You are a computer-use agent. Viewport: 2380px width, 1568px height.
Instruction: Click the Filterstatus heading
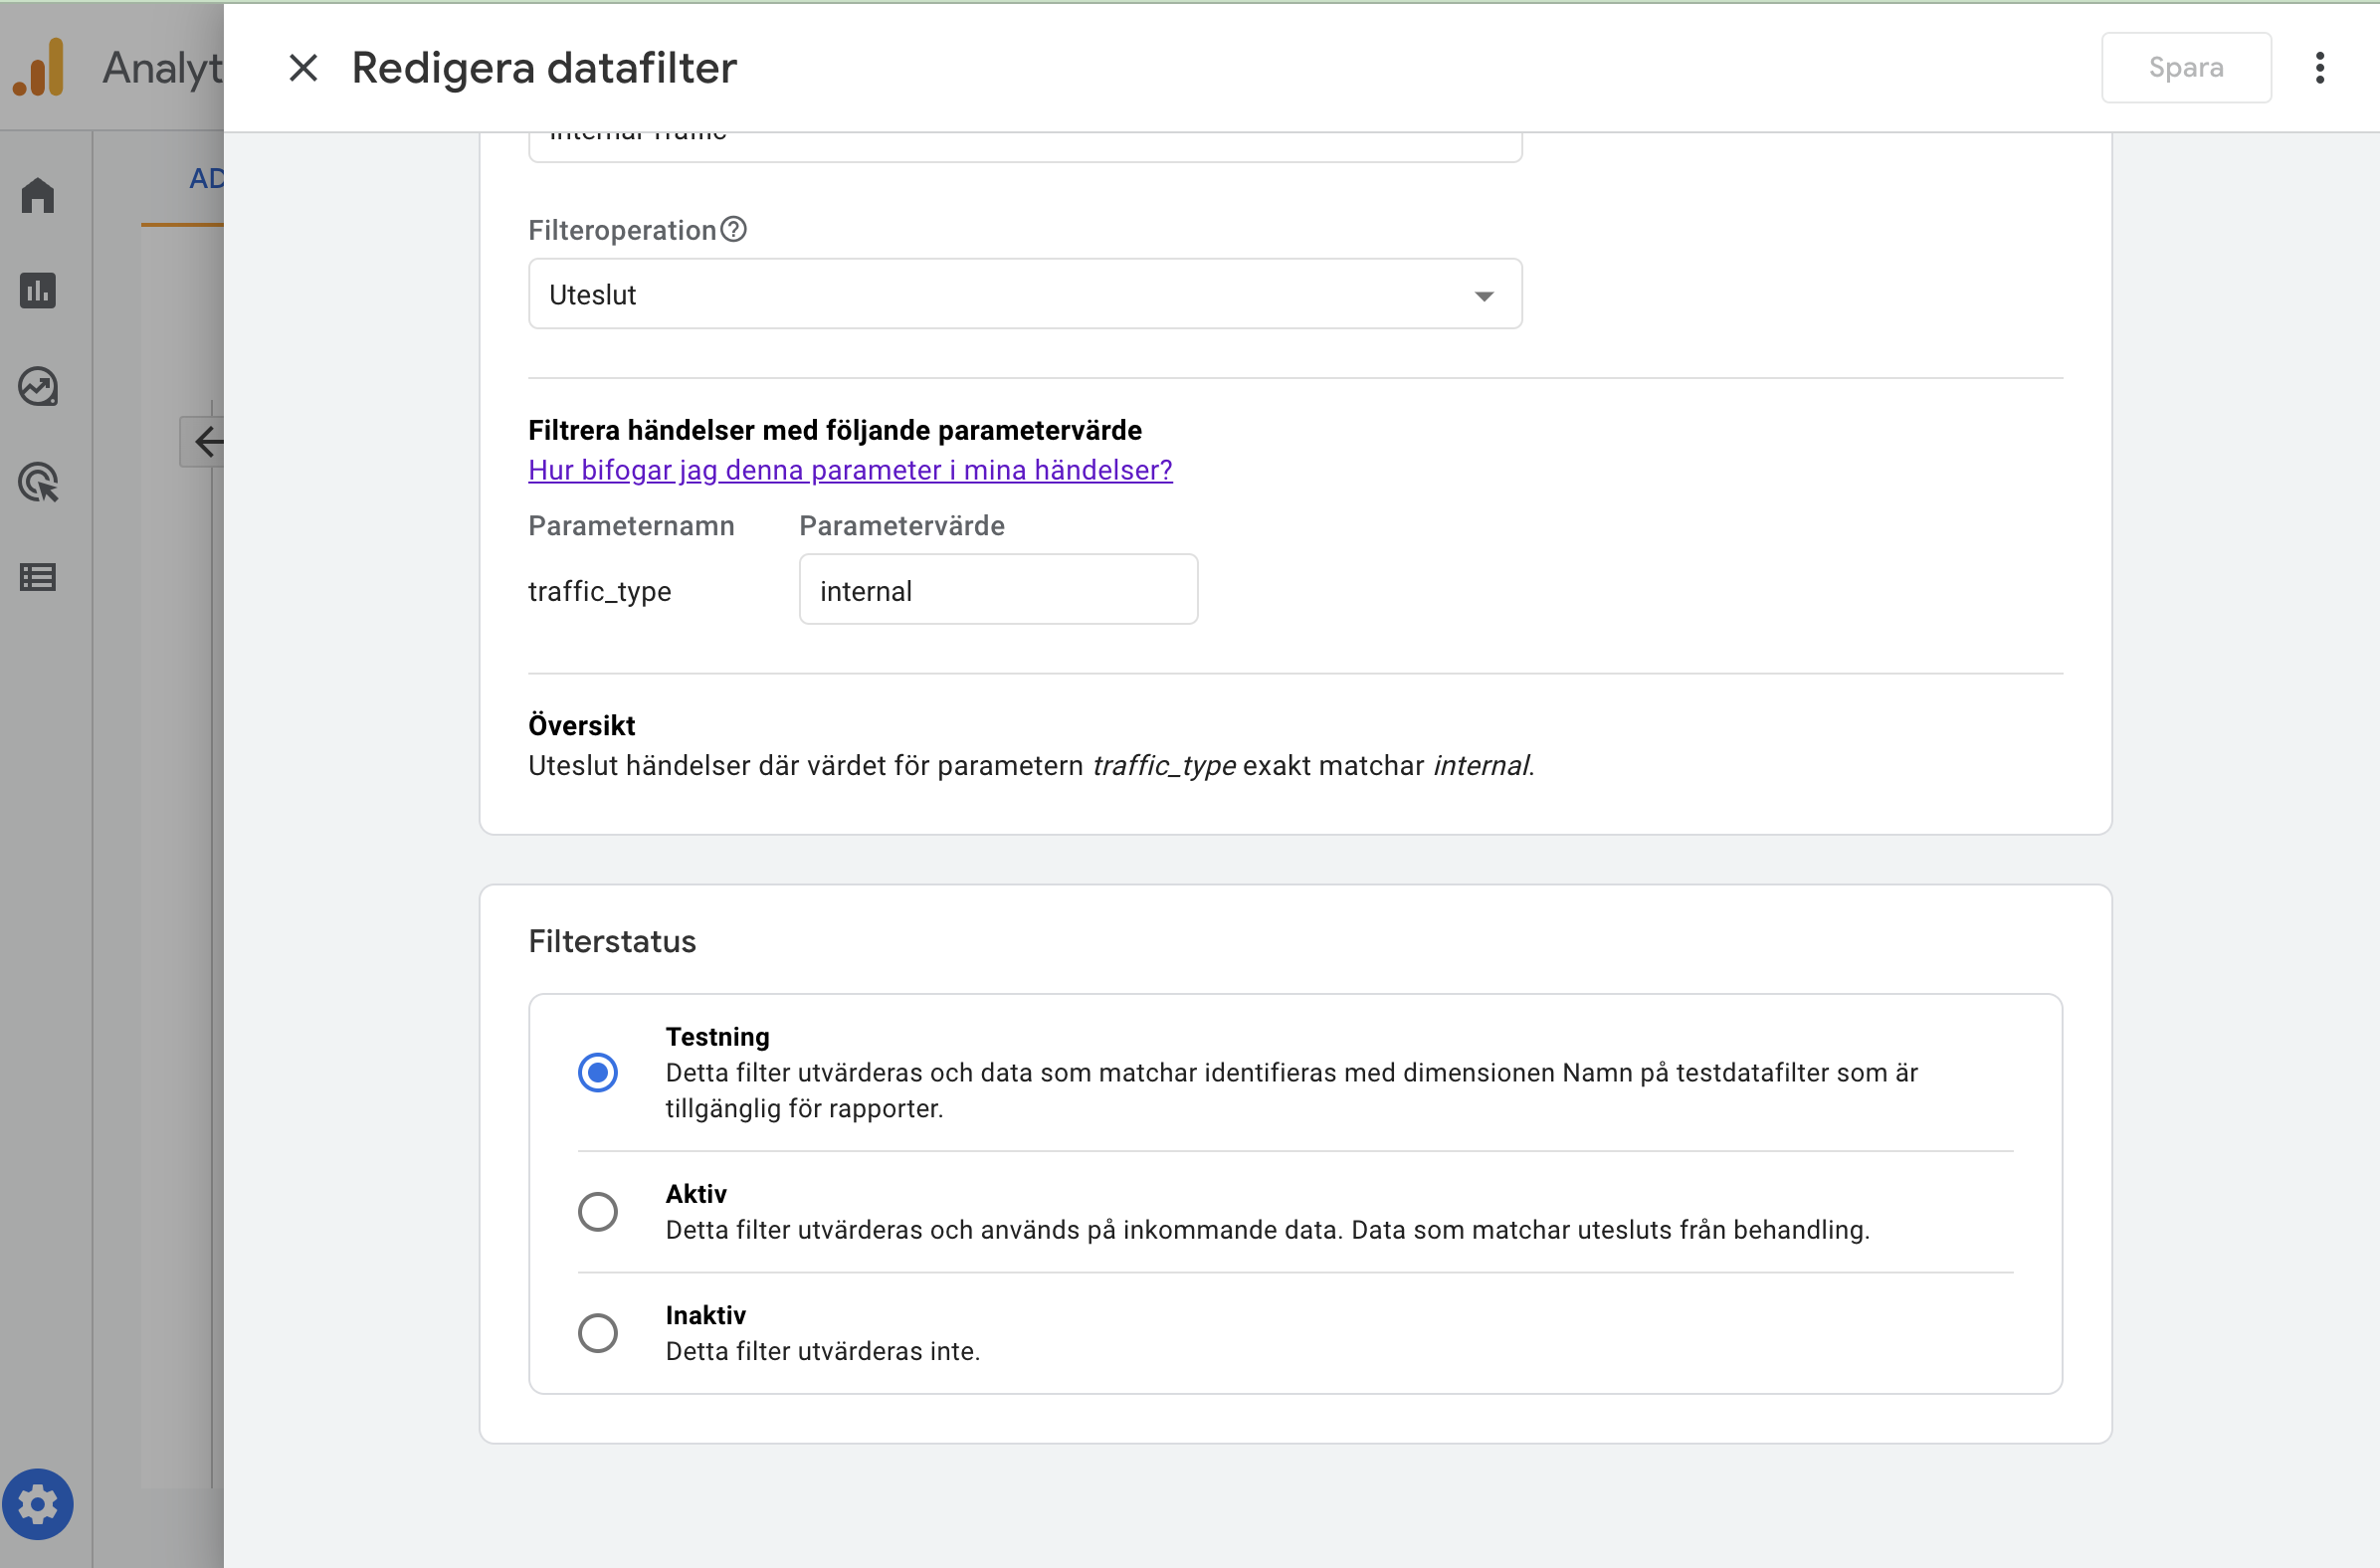click(x=612, y=941)
